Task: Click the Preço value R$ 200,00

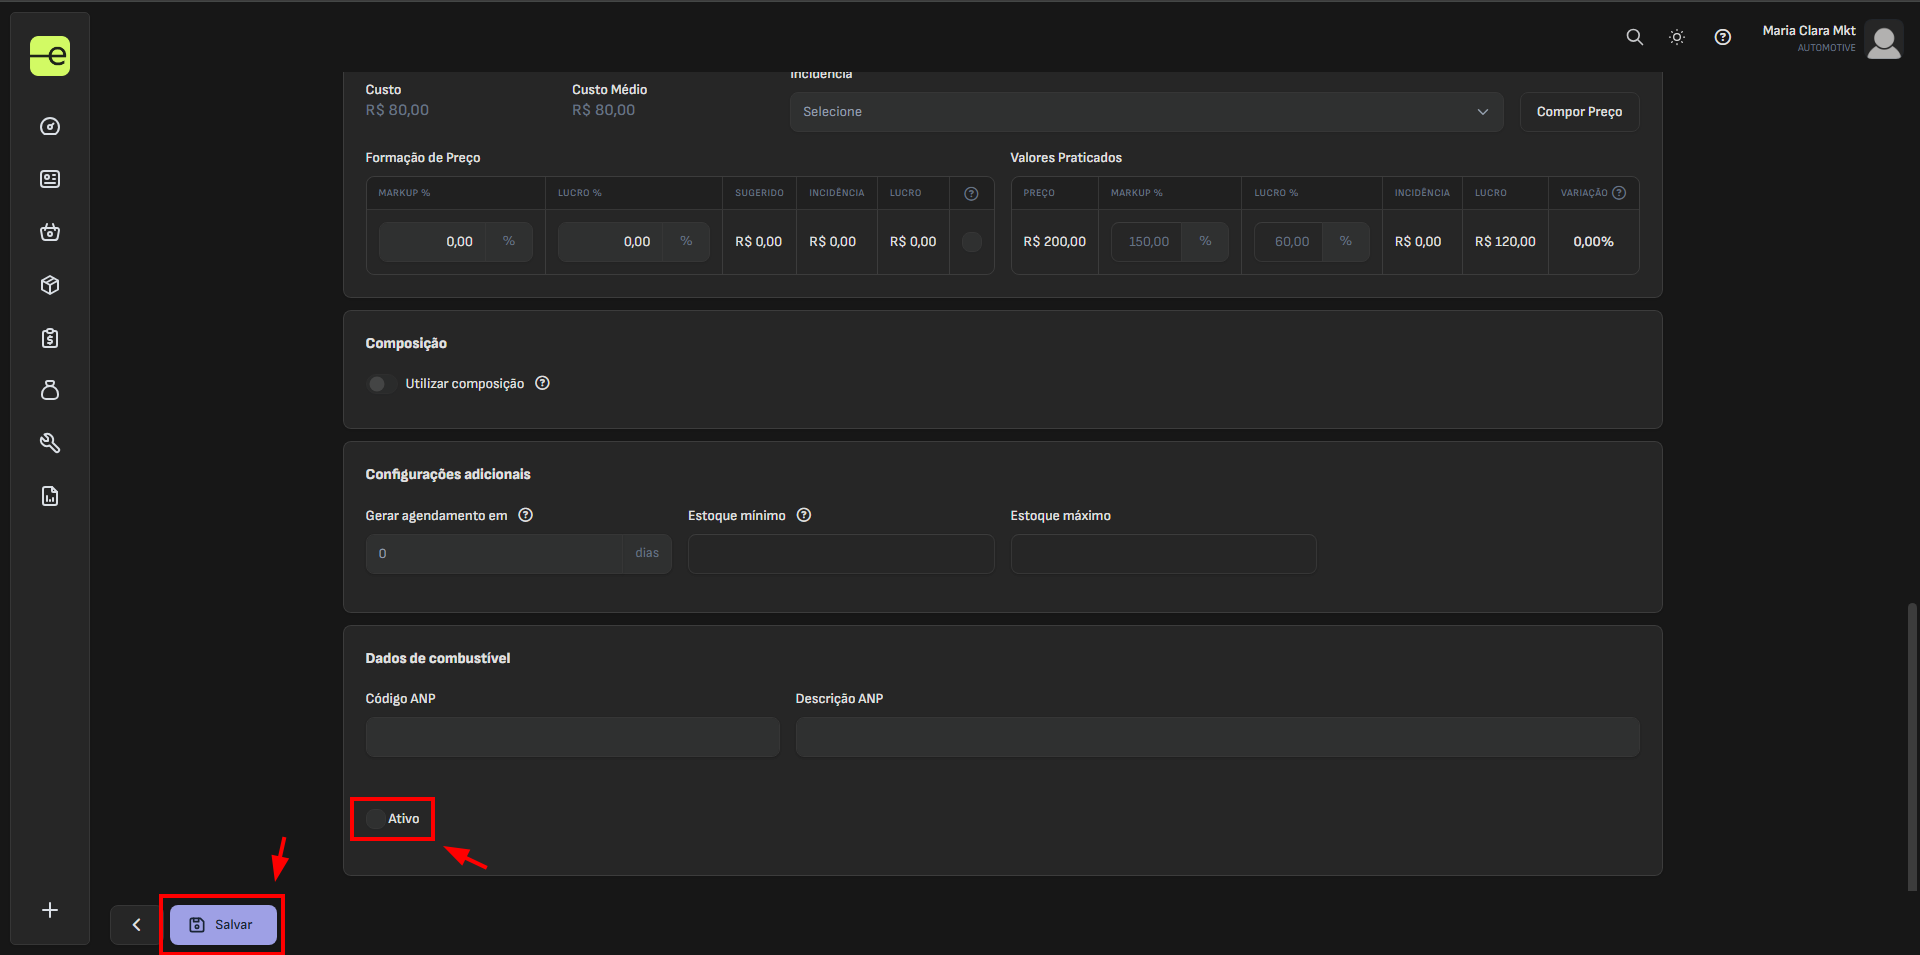Action: (x=1054, y=242)
